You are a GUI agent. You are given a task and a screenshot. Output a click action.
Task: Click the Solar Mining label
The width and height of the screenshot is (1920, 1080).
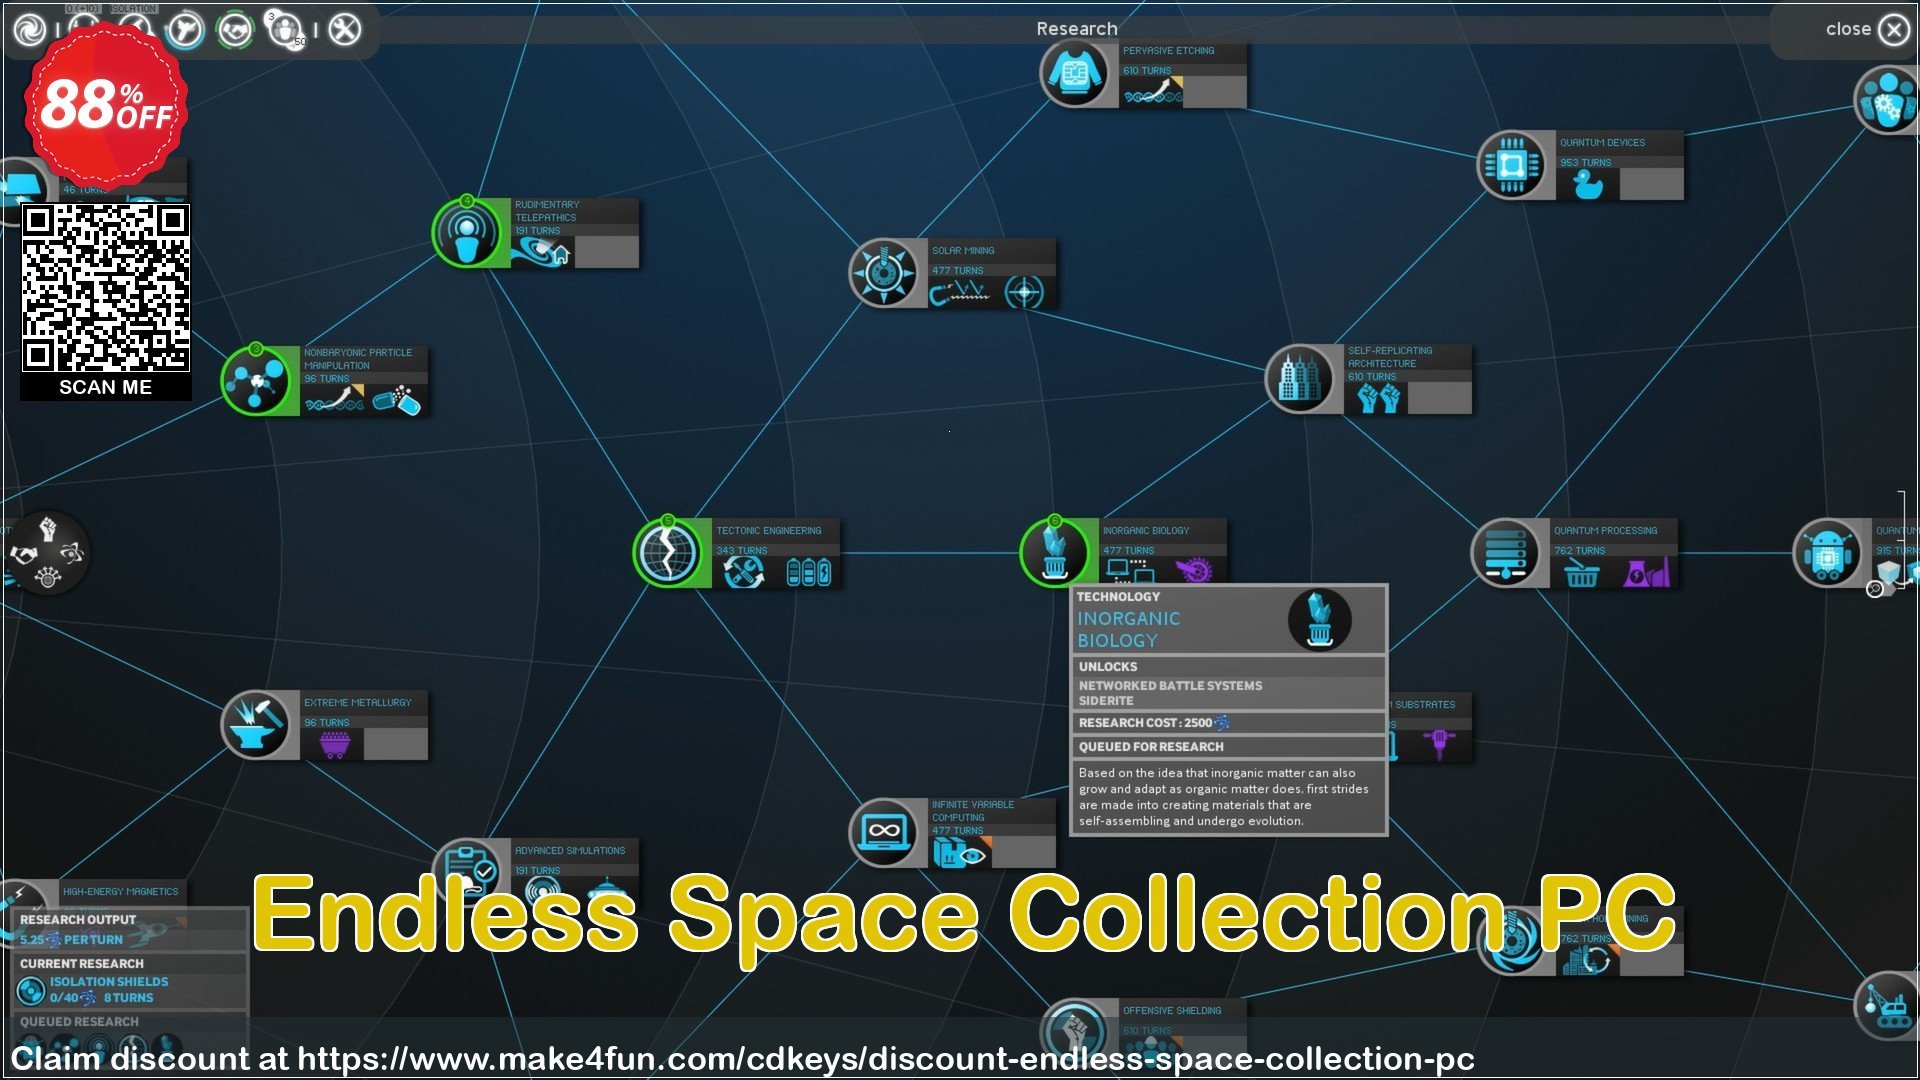coord(963,251)
